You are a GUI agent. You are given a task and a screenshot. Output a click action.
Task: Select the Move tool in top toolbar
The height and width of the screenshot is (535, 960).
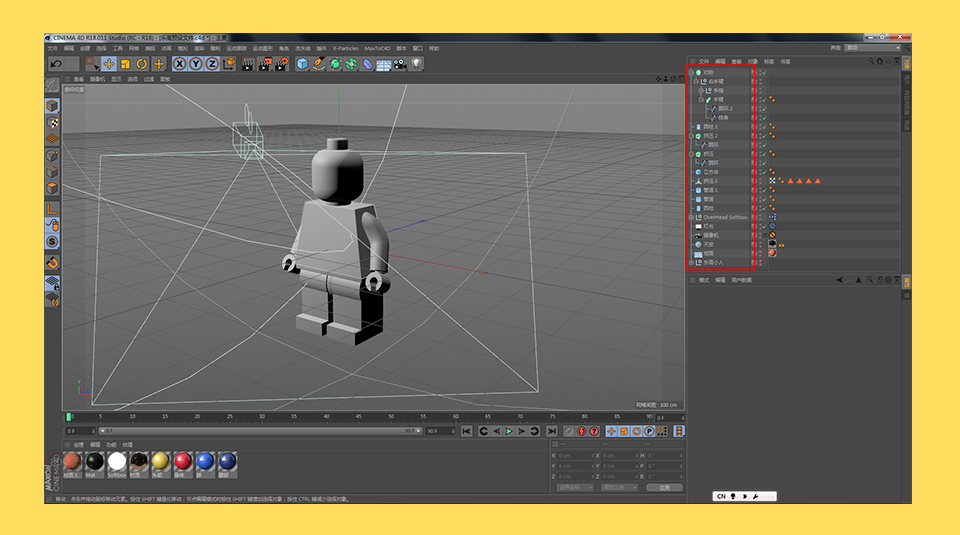point(109,64)
